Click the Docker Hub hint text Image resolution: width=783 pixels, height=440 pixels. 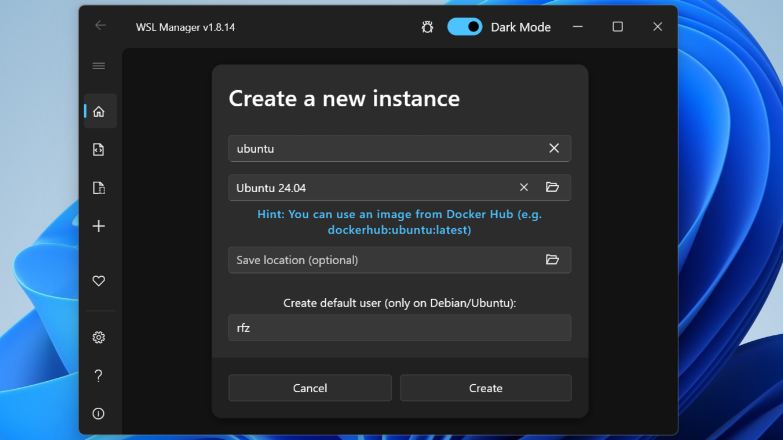(399, 222)
